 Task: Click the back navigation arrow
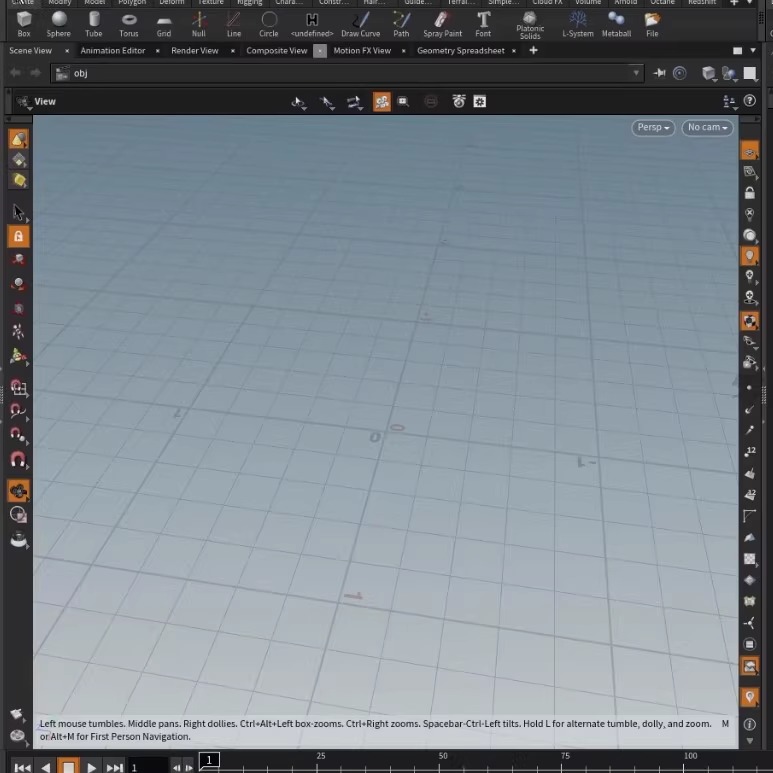(15, 73)
